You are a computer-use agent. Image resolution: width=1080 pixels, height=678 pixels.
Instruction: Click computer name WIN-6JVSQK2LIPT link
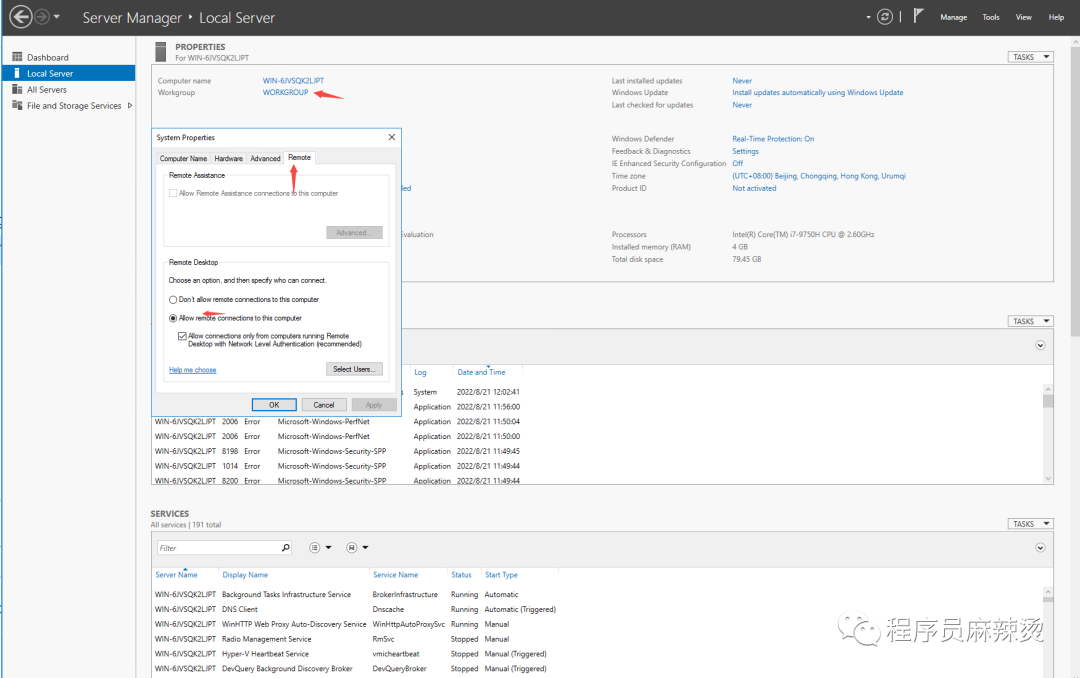pyautogui.click(x=293, y=81)
